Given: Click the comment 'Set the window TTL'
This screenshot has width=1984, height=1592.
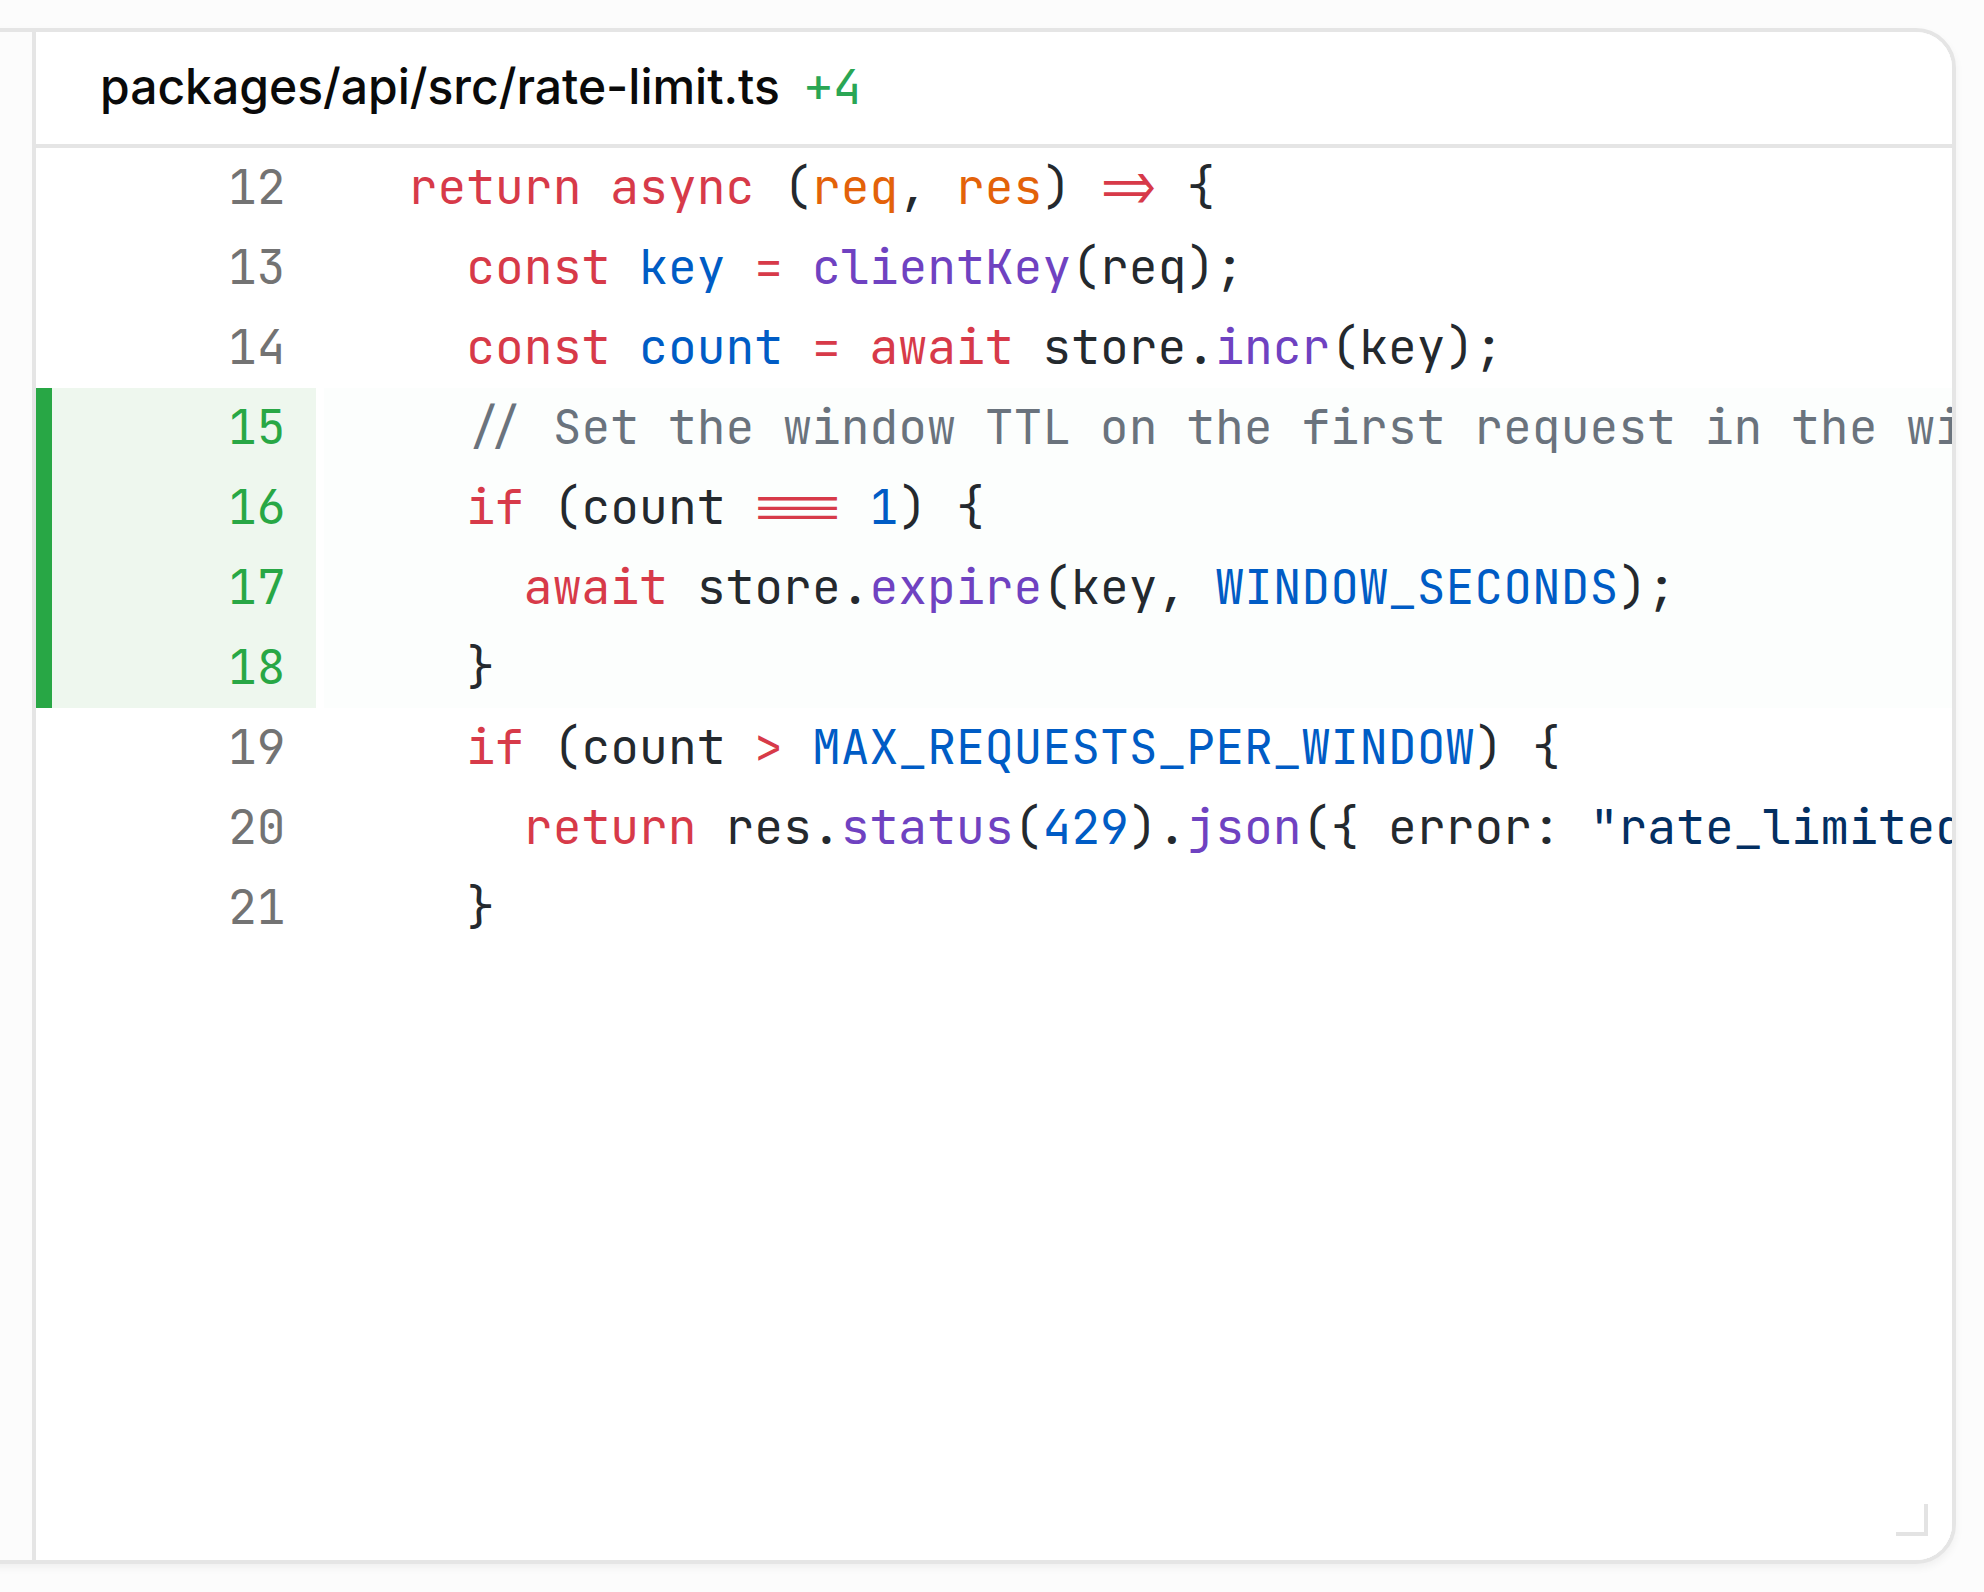Looking at the screenshot, I should (x=812, y=428).
